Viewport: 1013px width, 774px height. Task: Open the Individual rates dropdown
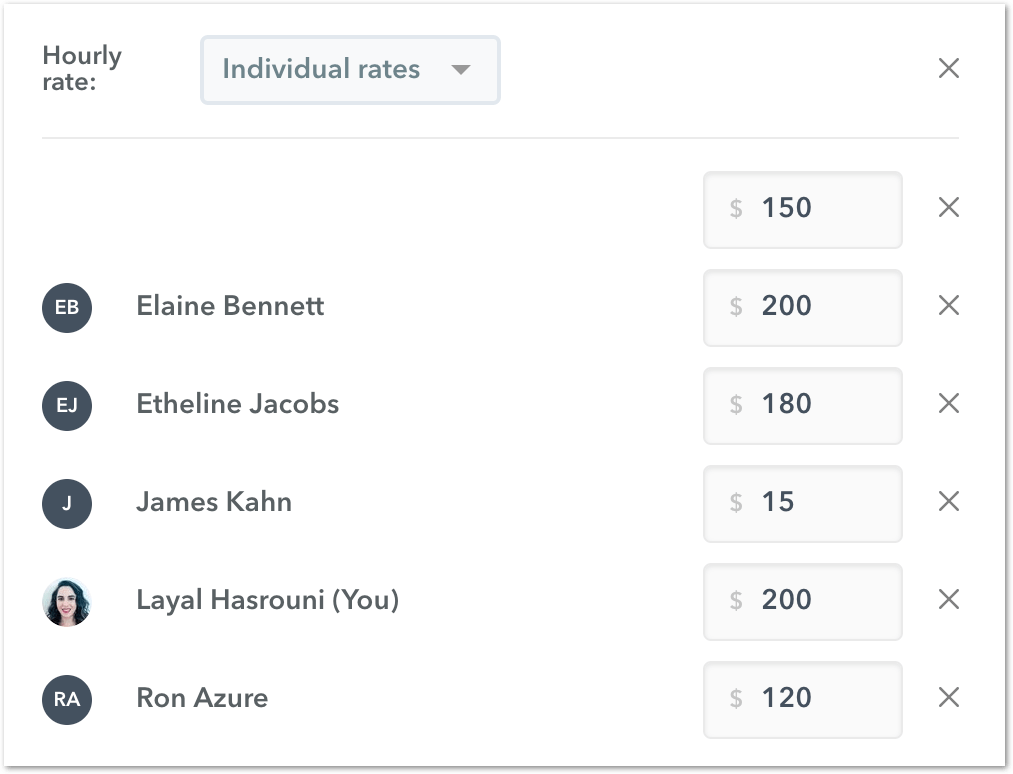(x=350, y=70)
